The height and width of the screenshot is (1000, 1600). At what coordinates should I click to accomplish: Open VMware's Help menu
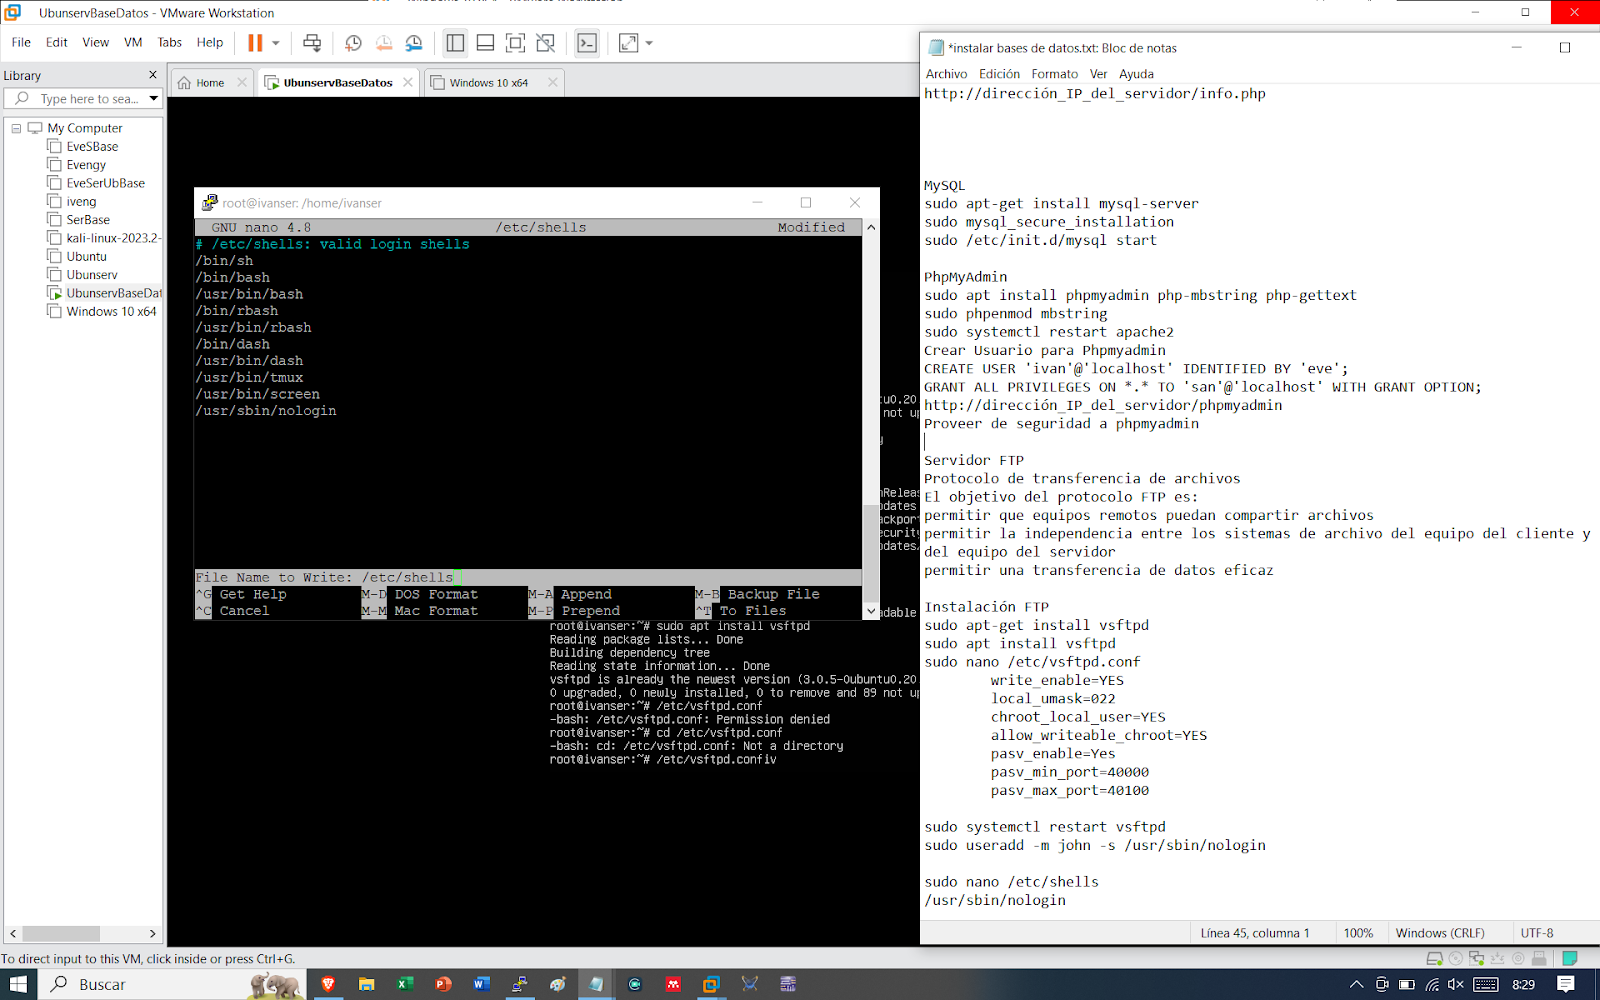[210, 42]
